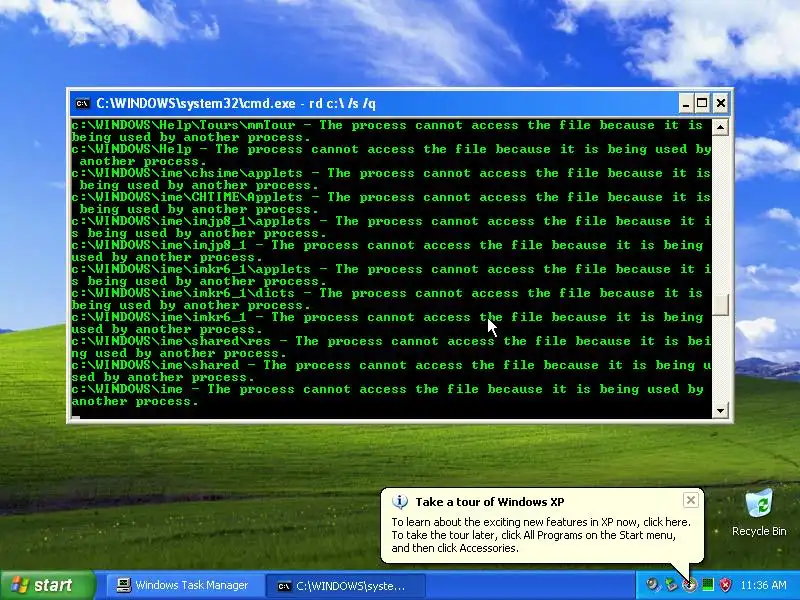Click the cmd.exe window title text

point(236,104)
